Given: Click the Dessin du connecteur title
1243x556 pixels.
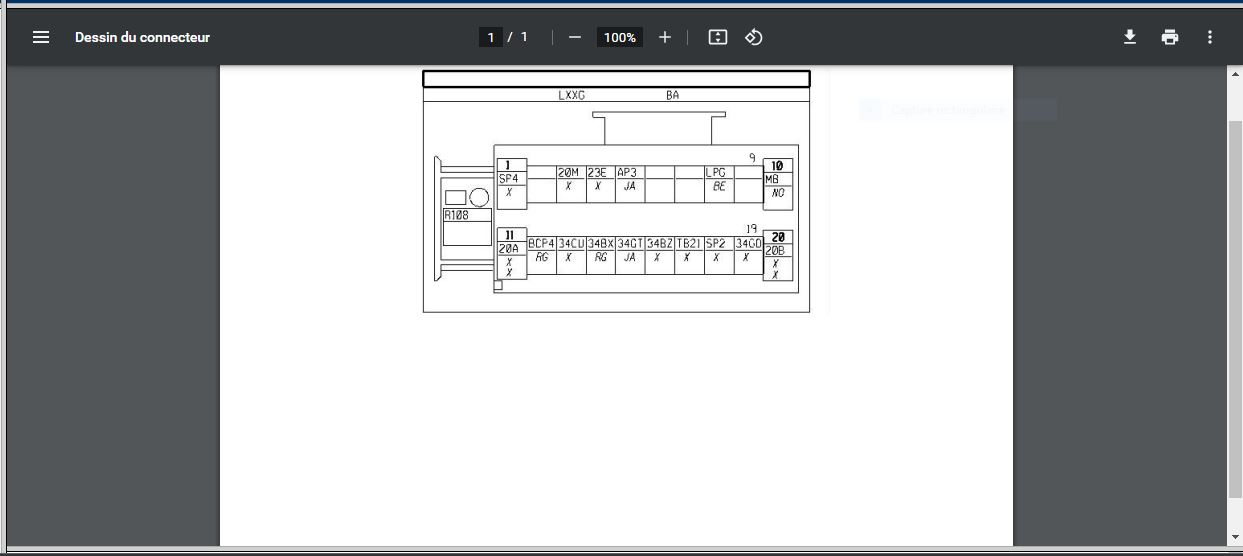Looking at the screenshot, I should [x=142, y=37].
